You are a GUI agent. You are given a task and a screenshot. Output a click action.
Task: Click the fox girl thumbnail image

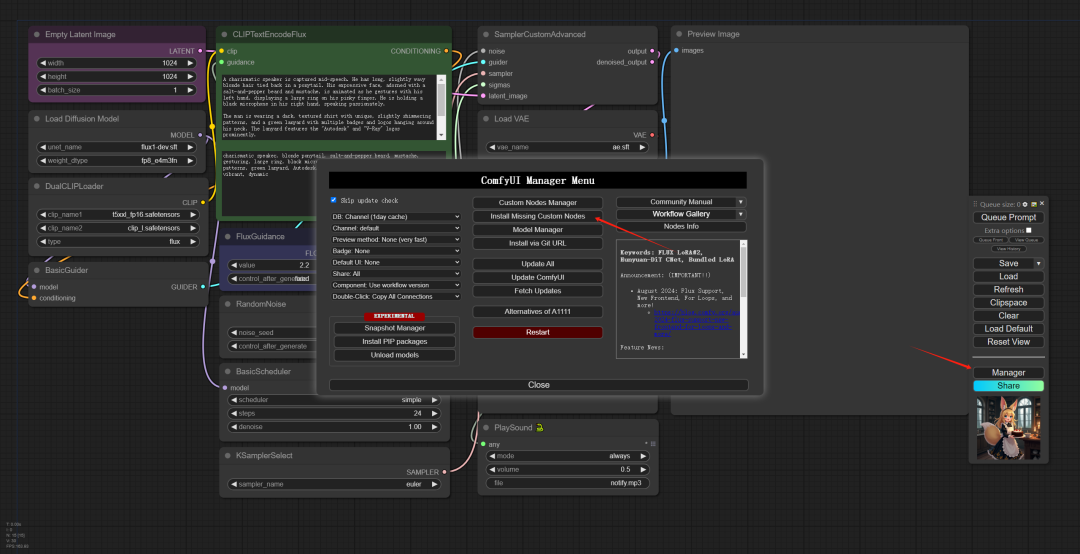[x=1008, y=427]
